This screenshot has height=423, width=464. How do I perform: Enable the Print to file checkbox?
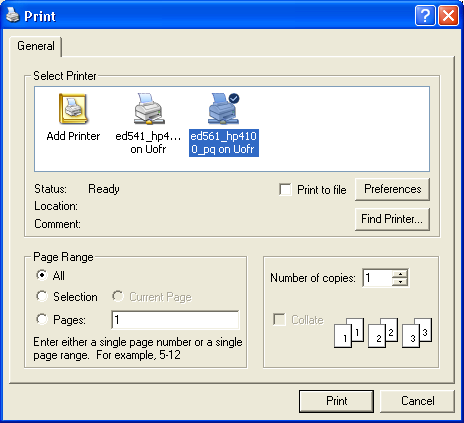point(285,189)
